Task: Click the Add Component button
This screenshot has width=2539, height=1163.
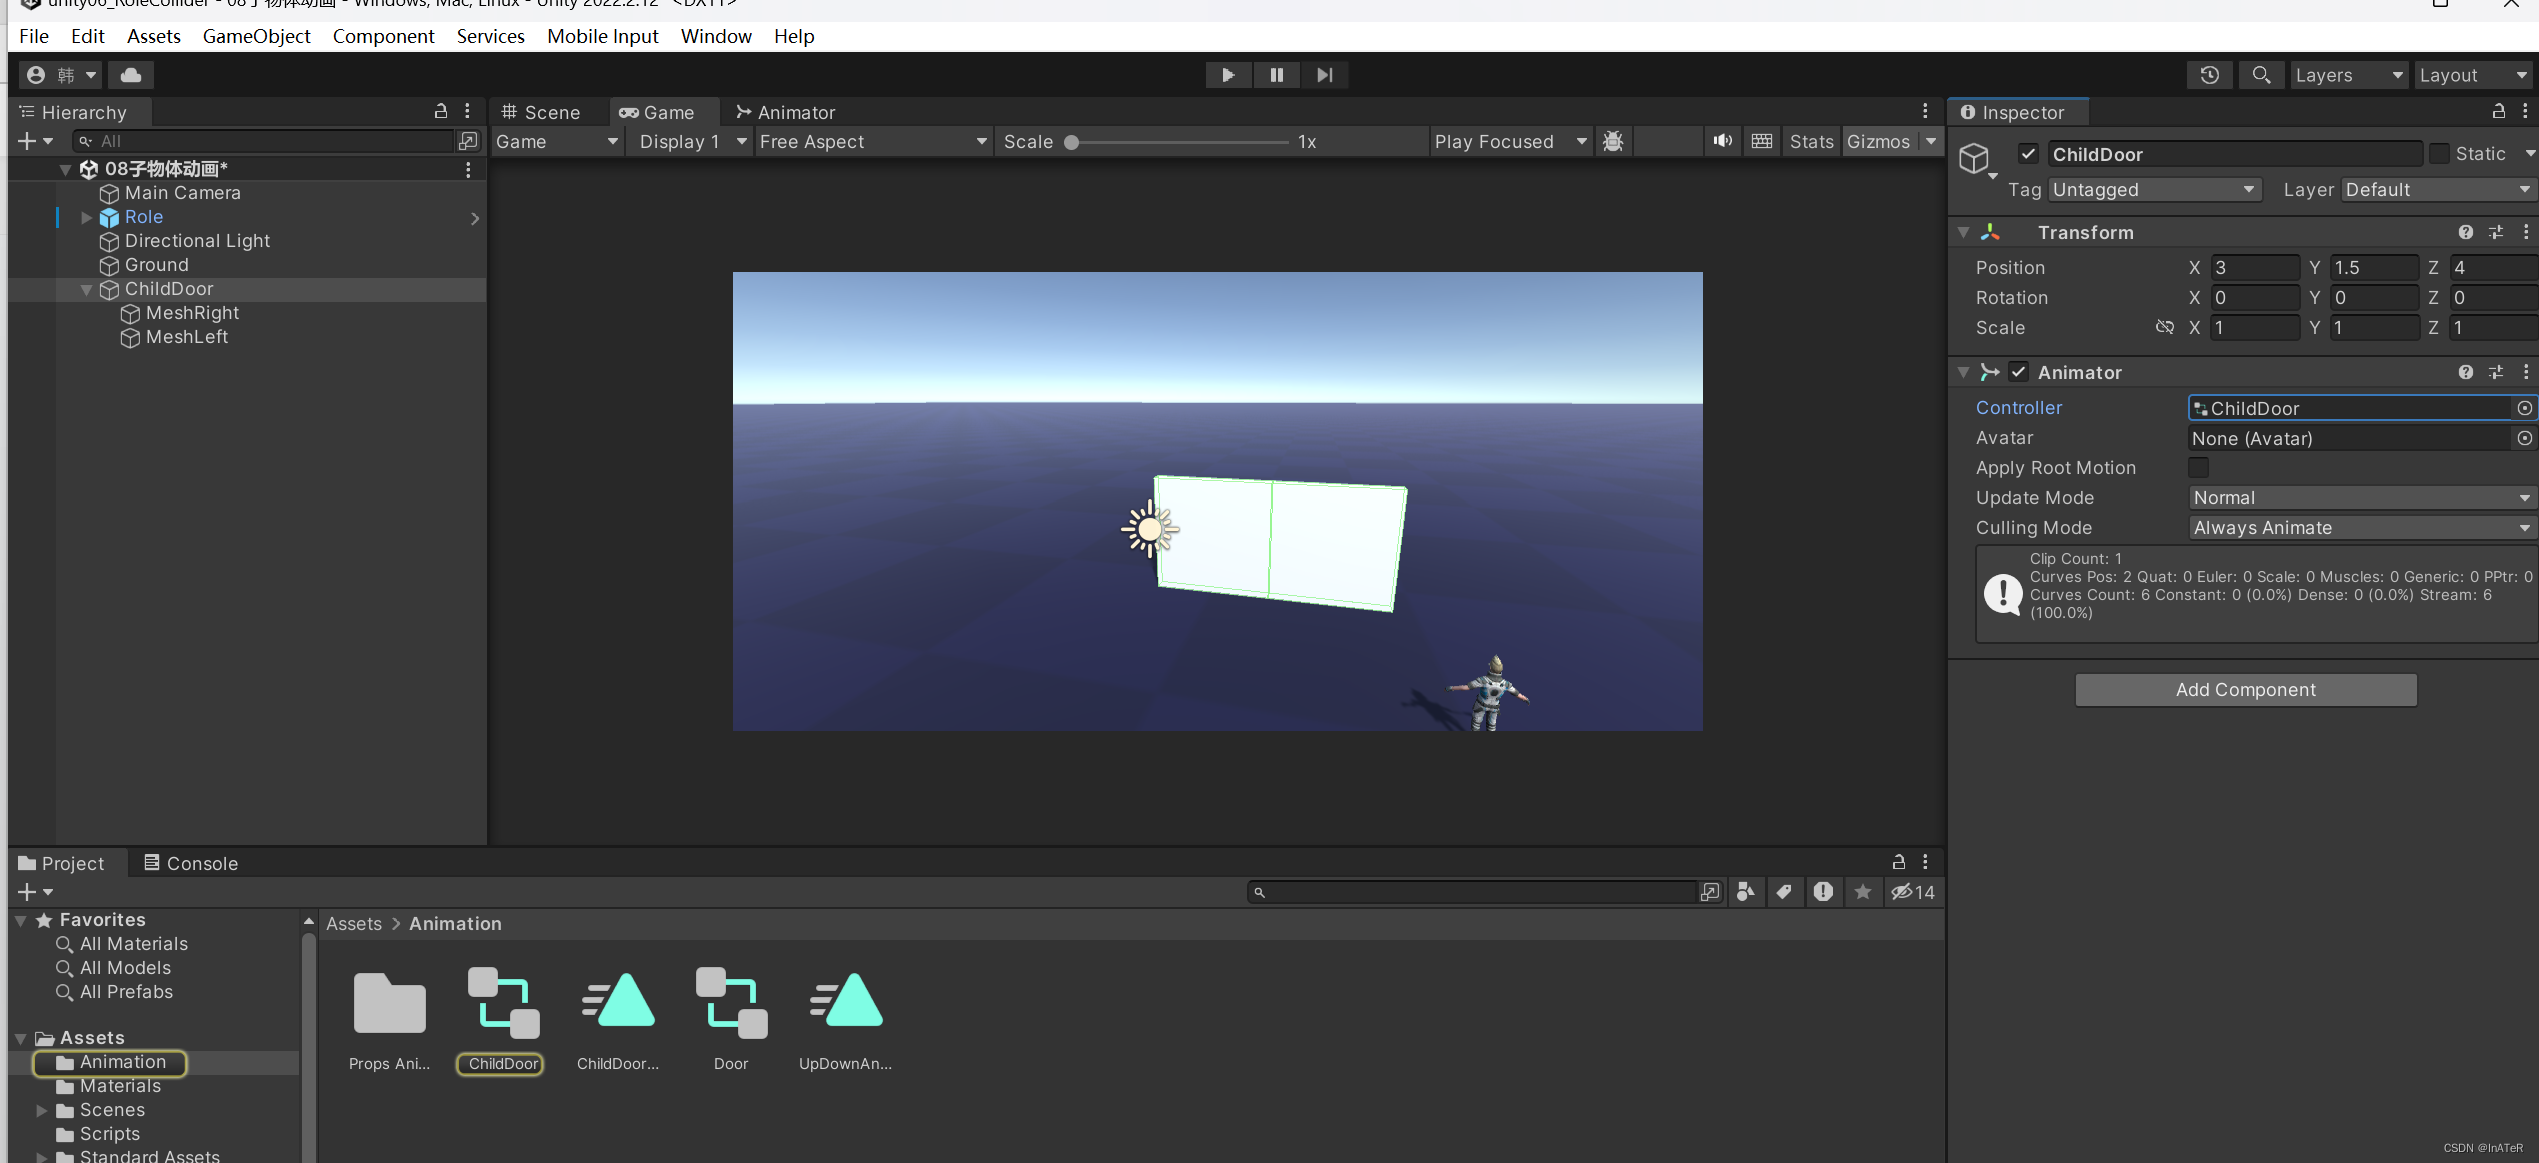Action: pos(2245,689)
